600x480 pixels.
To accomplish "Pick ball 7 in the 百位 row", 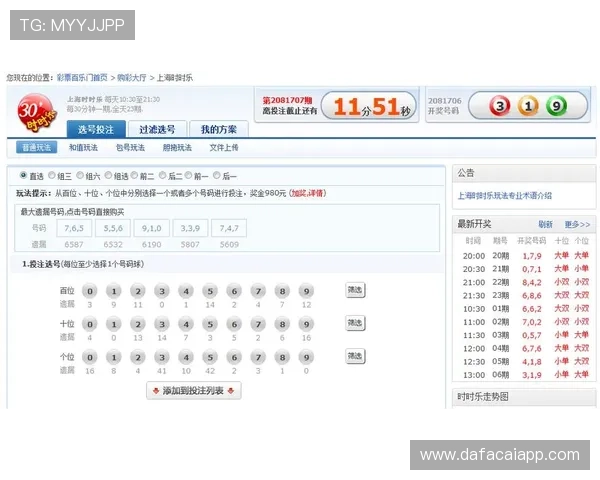I will 258,291.
